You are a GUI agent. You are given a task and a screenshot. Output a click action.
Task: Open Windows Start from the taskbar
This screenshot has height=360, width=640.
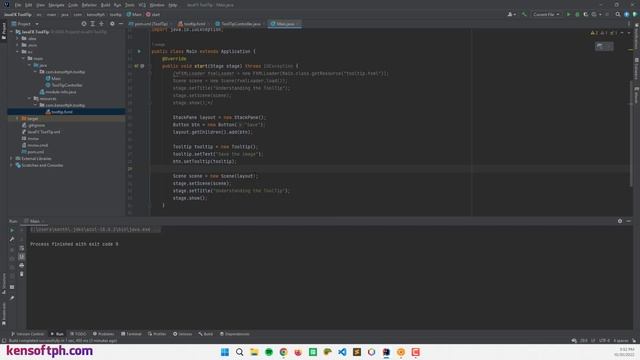pos(225,352)
